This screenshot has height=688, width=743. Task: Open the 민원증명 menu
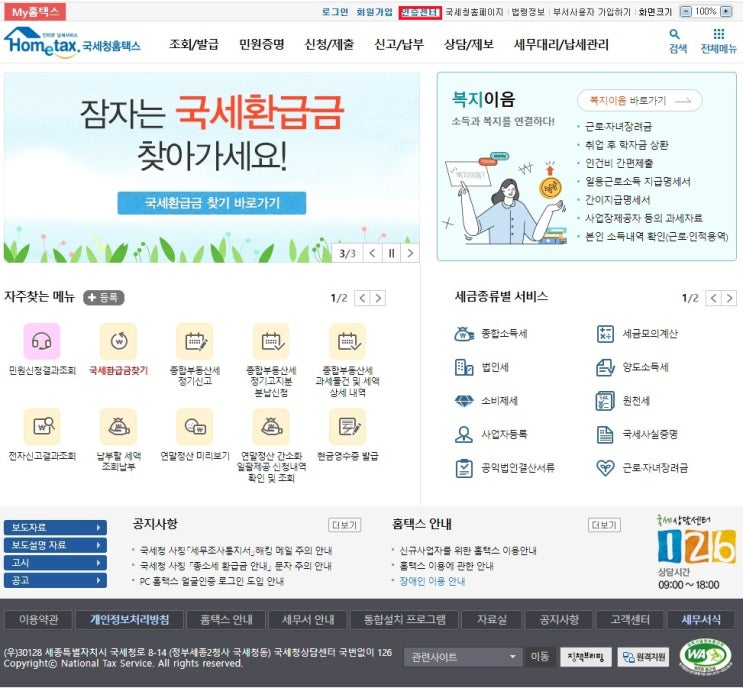click(x=262, y=45)
